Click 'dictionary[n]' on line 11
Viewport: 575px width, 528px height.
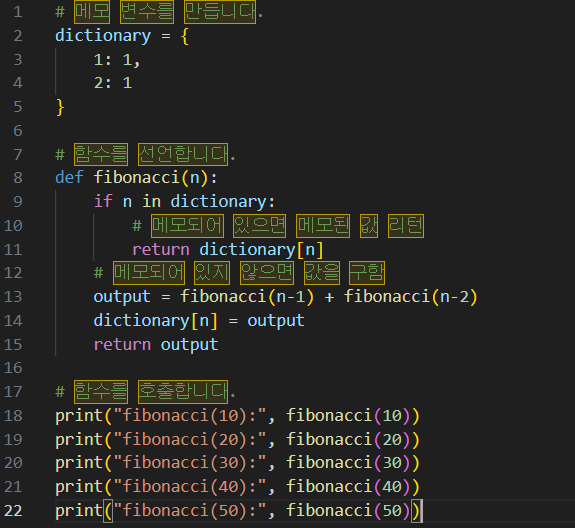[261, 250]
